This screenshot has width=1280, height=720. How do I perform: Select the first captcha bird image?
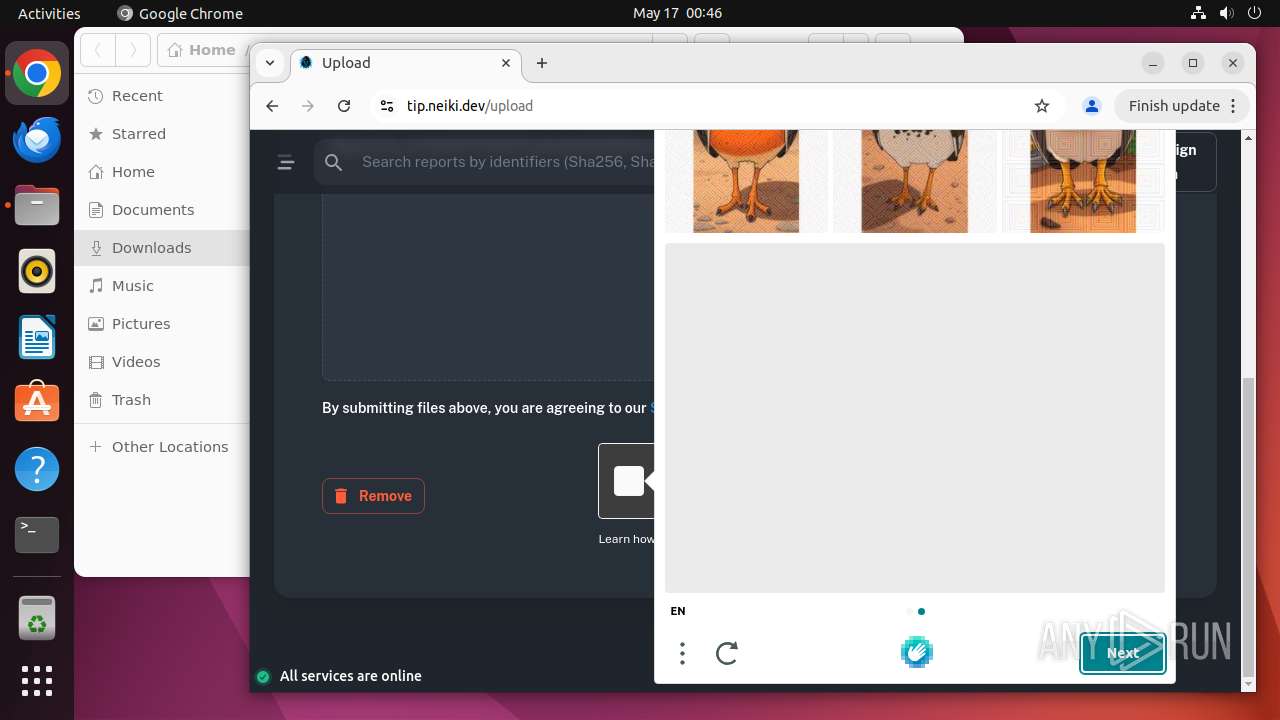[x=746, y=181]
